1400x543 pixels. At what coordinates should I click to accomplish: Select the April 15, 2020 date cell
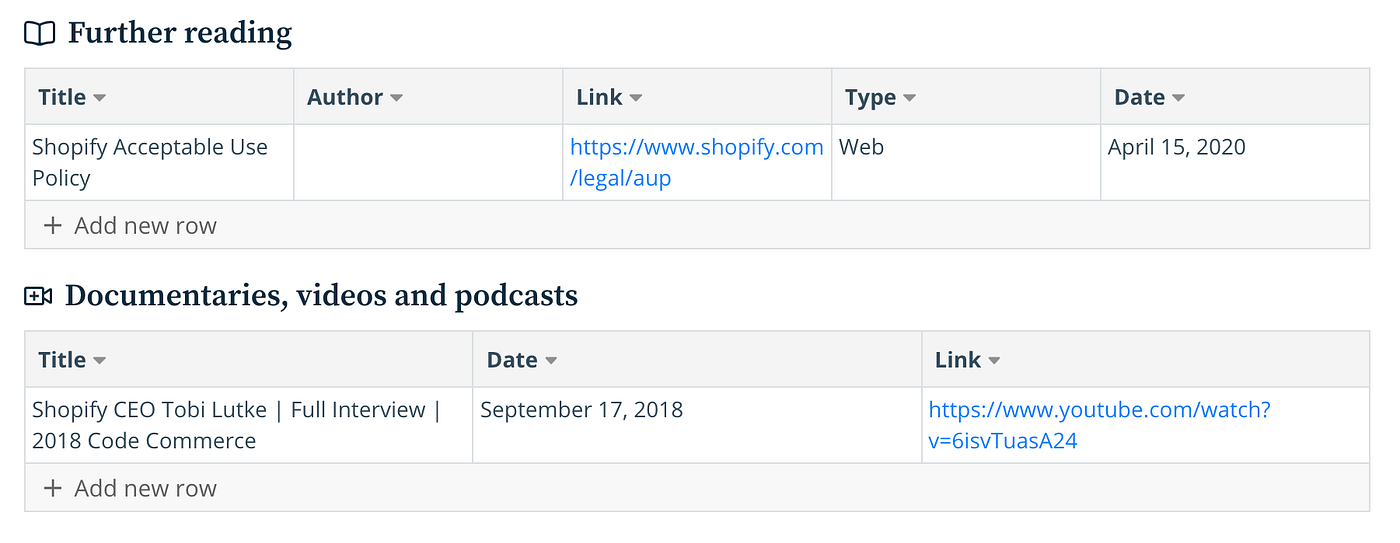click(1235, 163)
